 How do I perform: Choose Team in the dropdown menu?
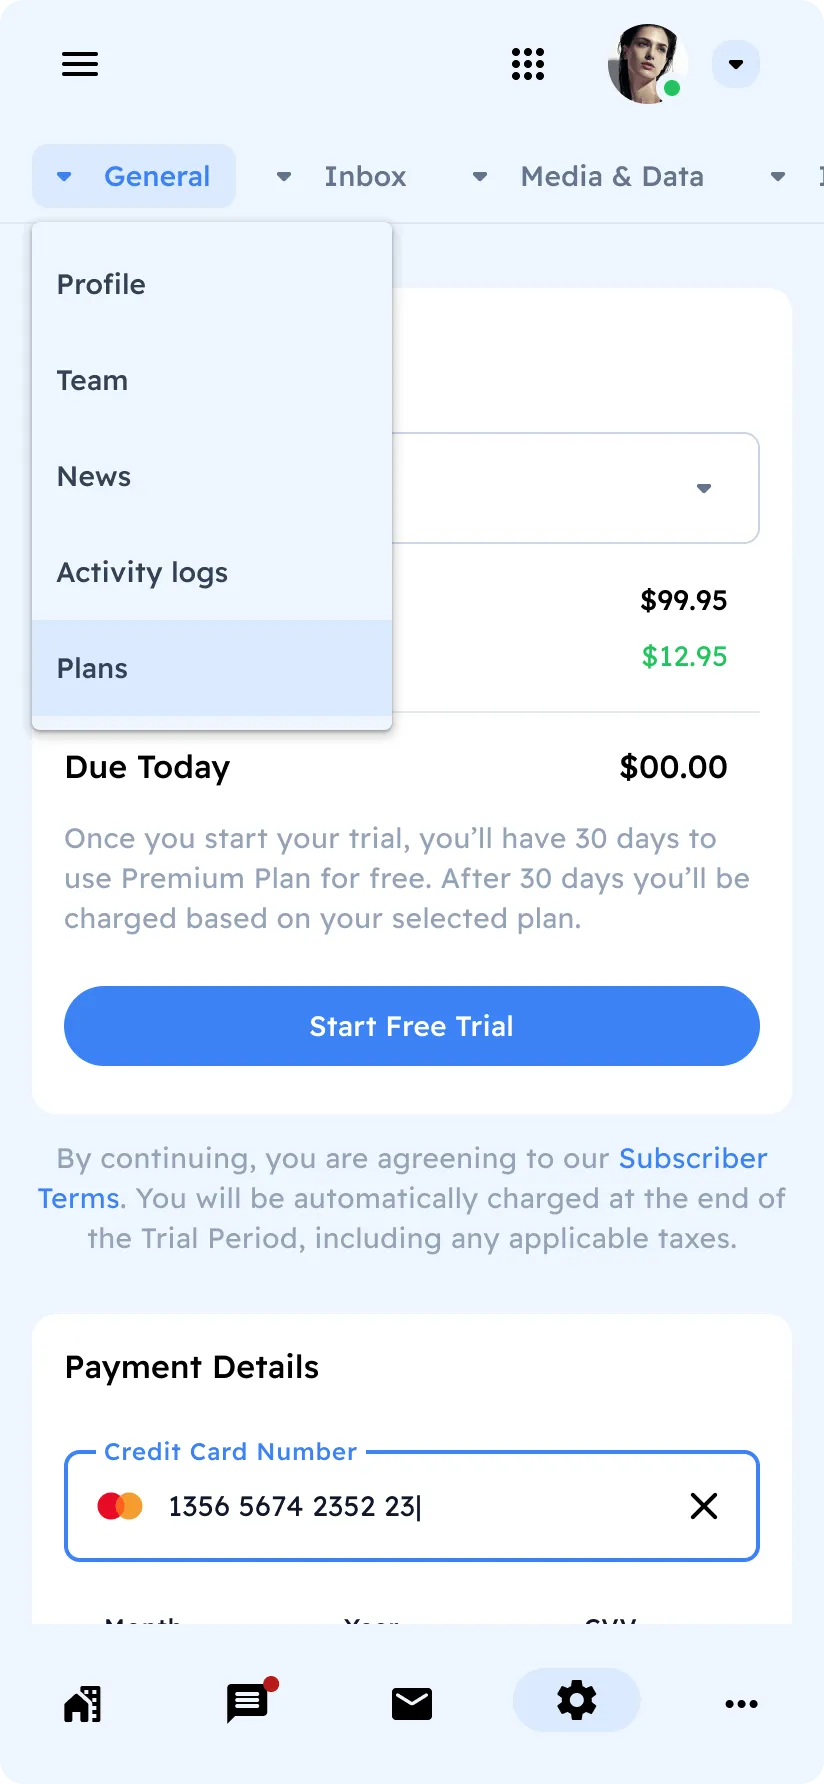(92, 380)
